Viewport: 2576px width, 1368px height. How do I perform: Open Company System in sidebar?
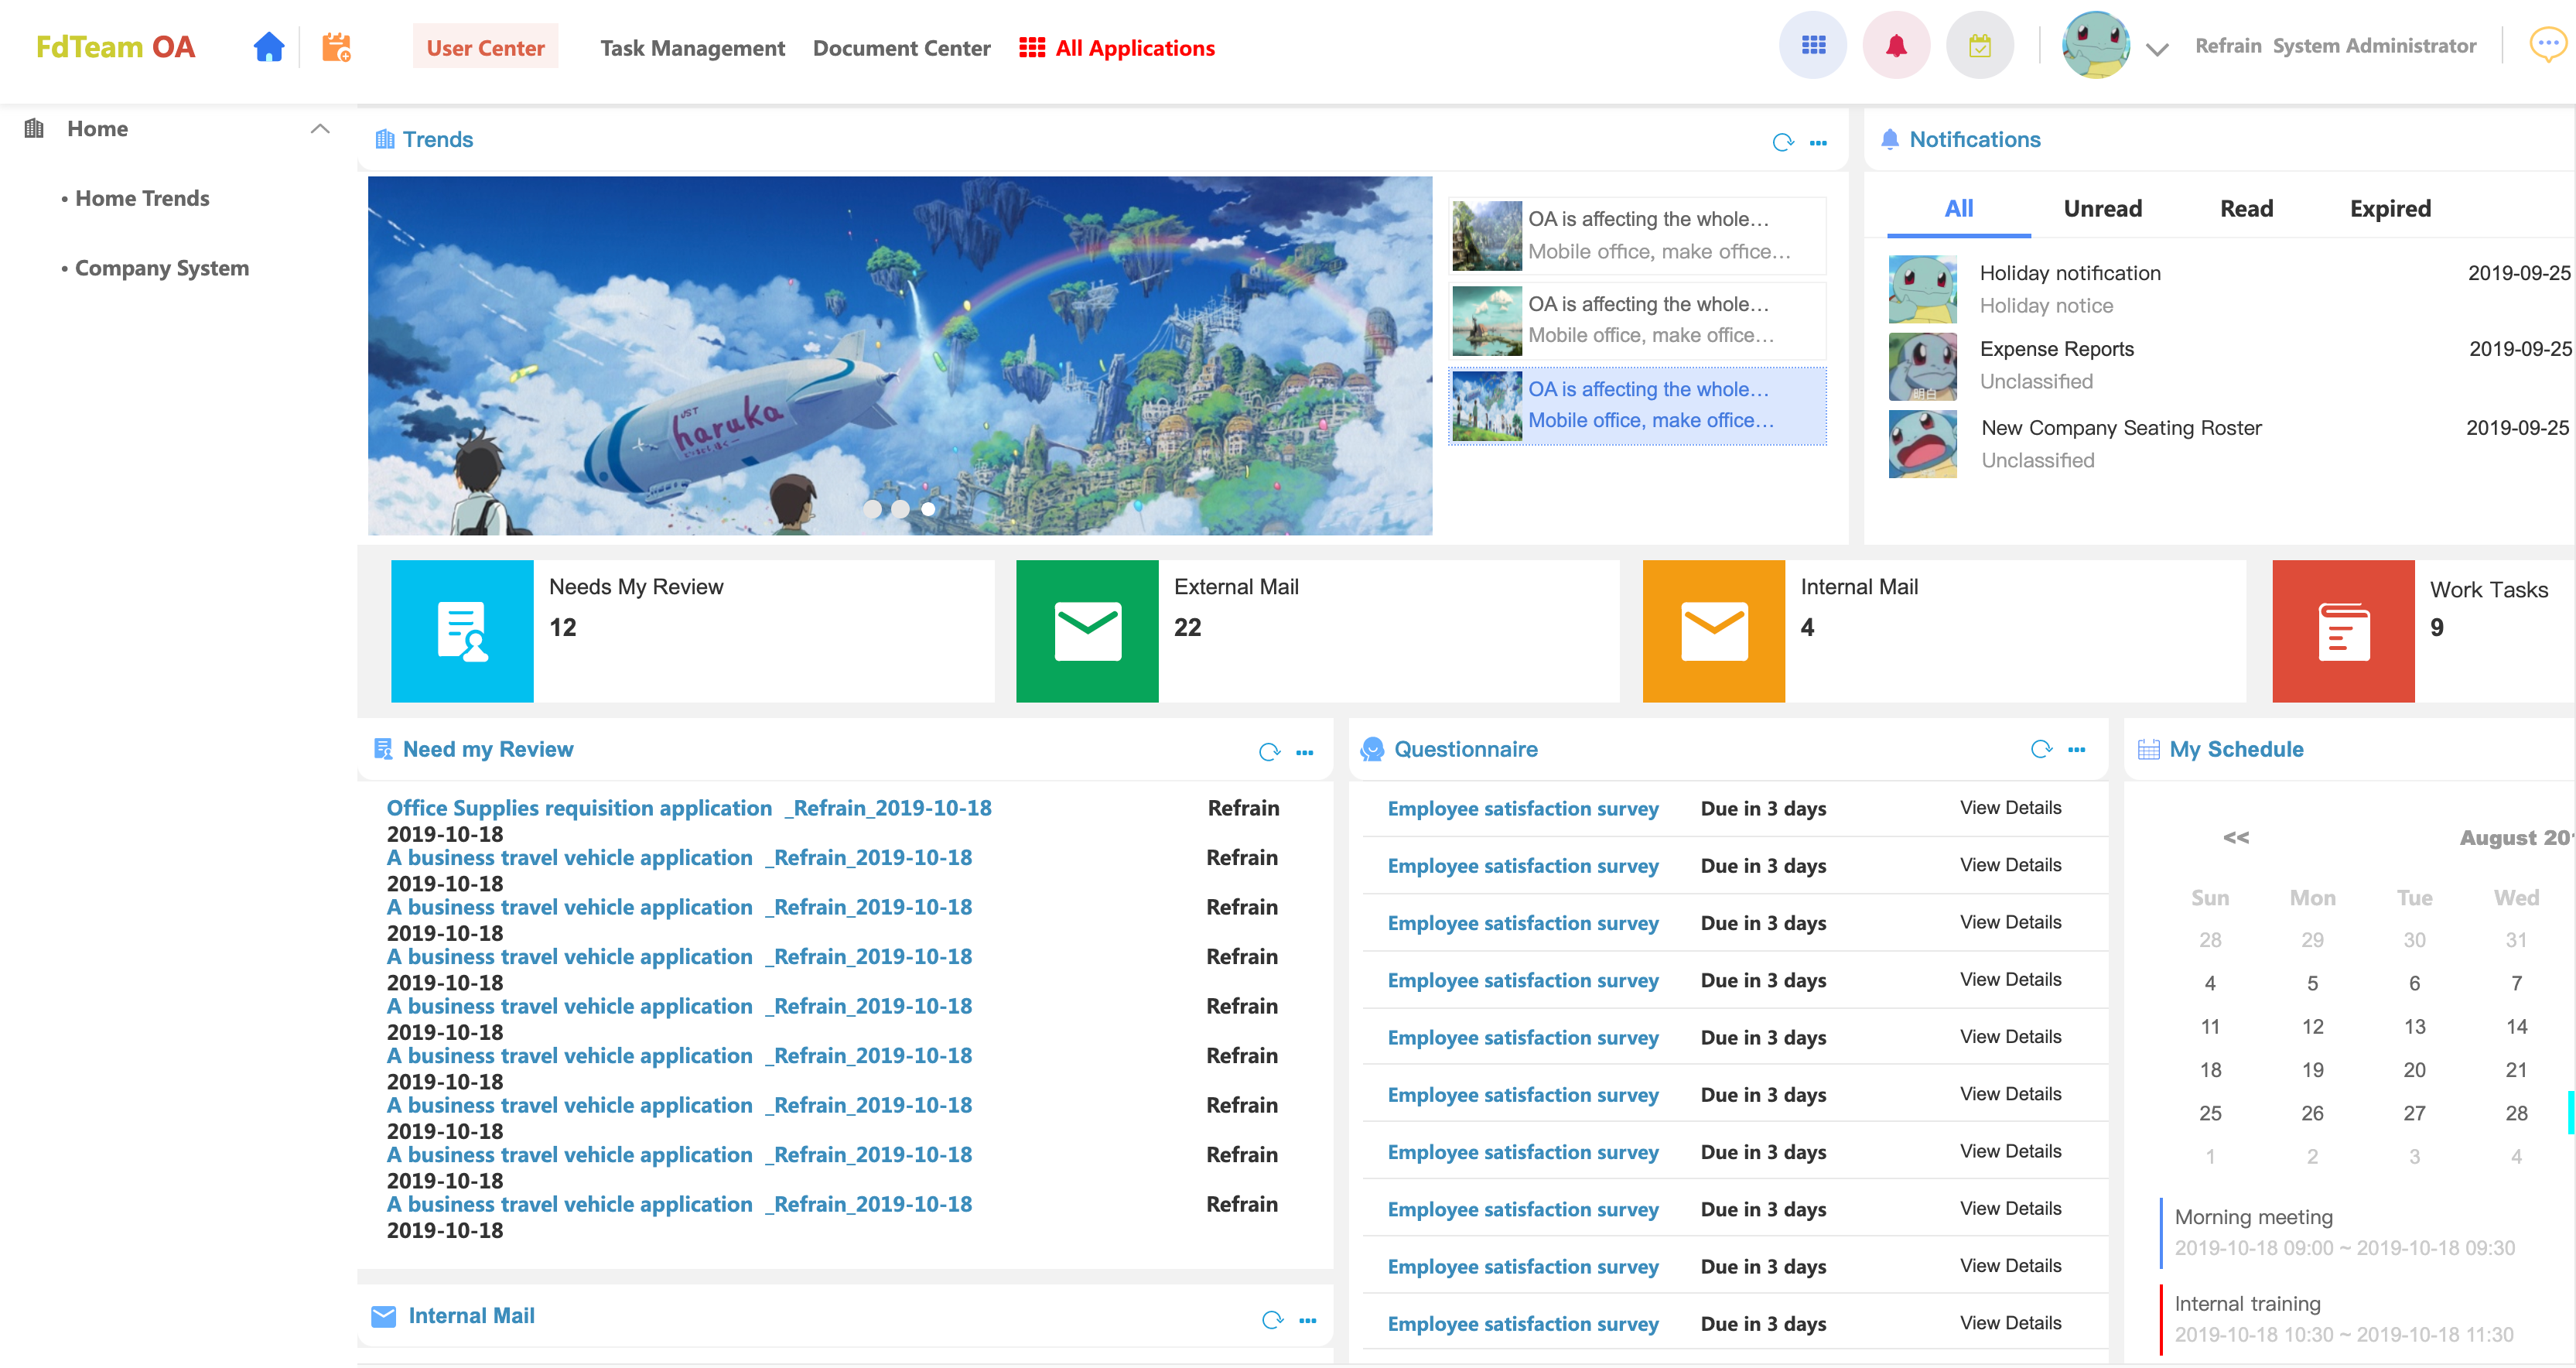(162, 268)
